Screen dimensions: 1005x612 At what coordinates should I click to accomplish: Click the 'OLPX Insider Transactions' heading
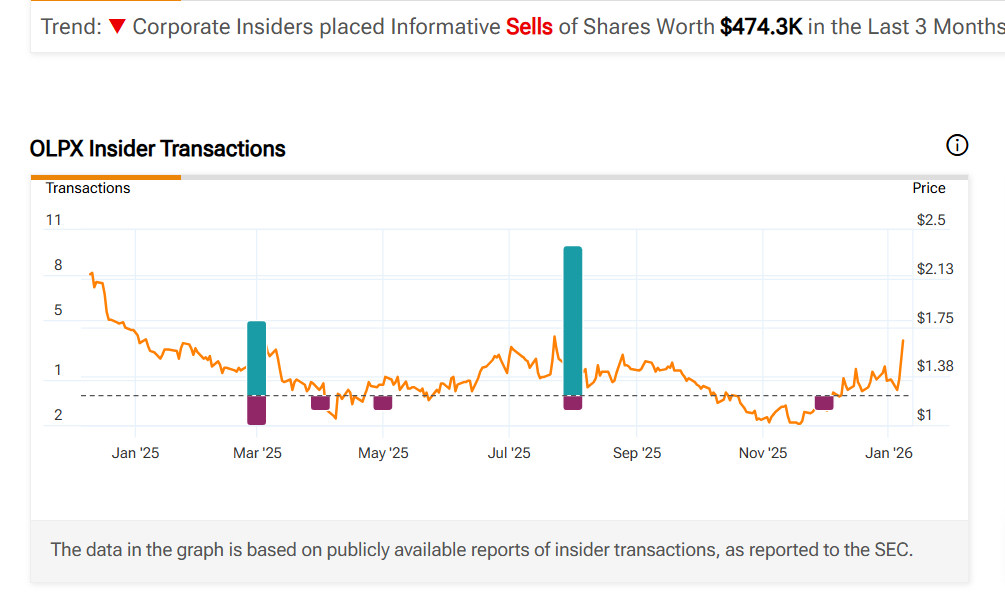(158, 149)
